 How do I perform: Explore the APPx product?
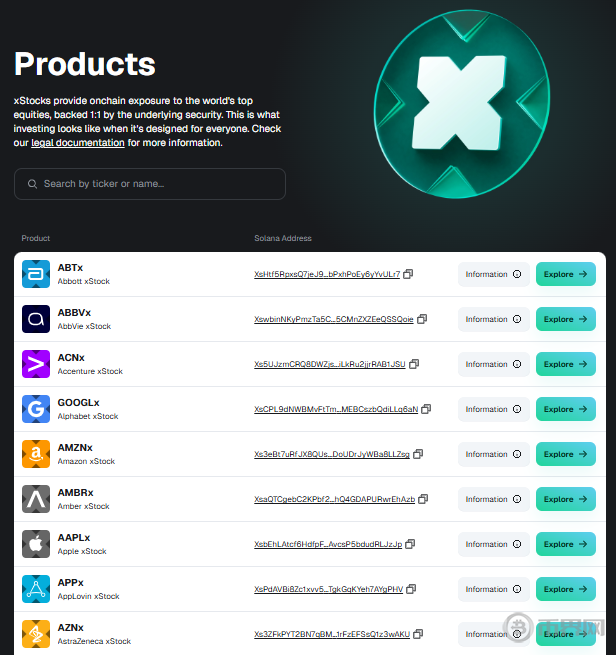pyautogui.click(x=566, y=589)
